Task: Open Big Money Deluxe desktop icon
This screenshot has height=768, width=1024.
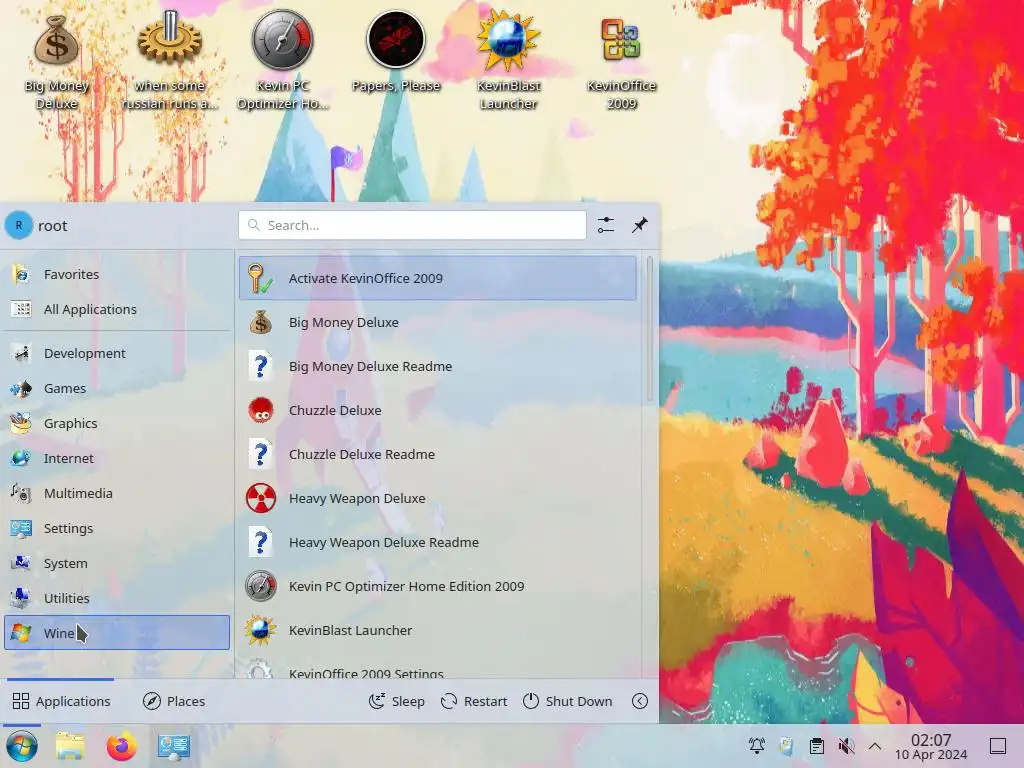Action: pyautogui.click(x=57, y=62)
